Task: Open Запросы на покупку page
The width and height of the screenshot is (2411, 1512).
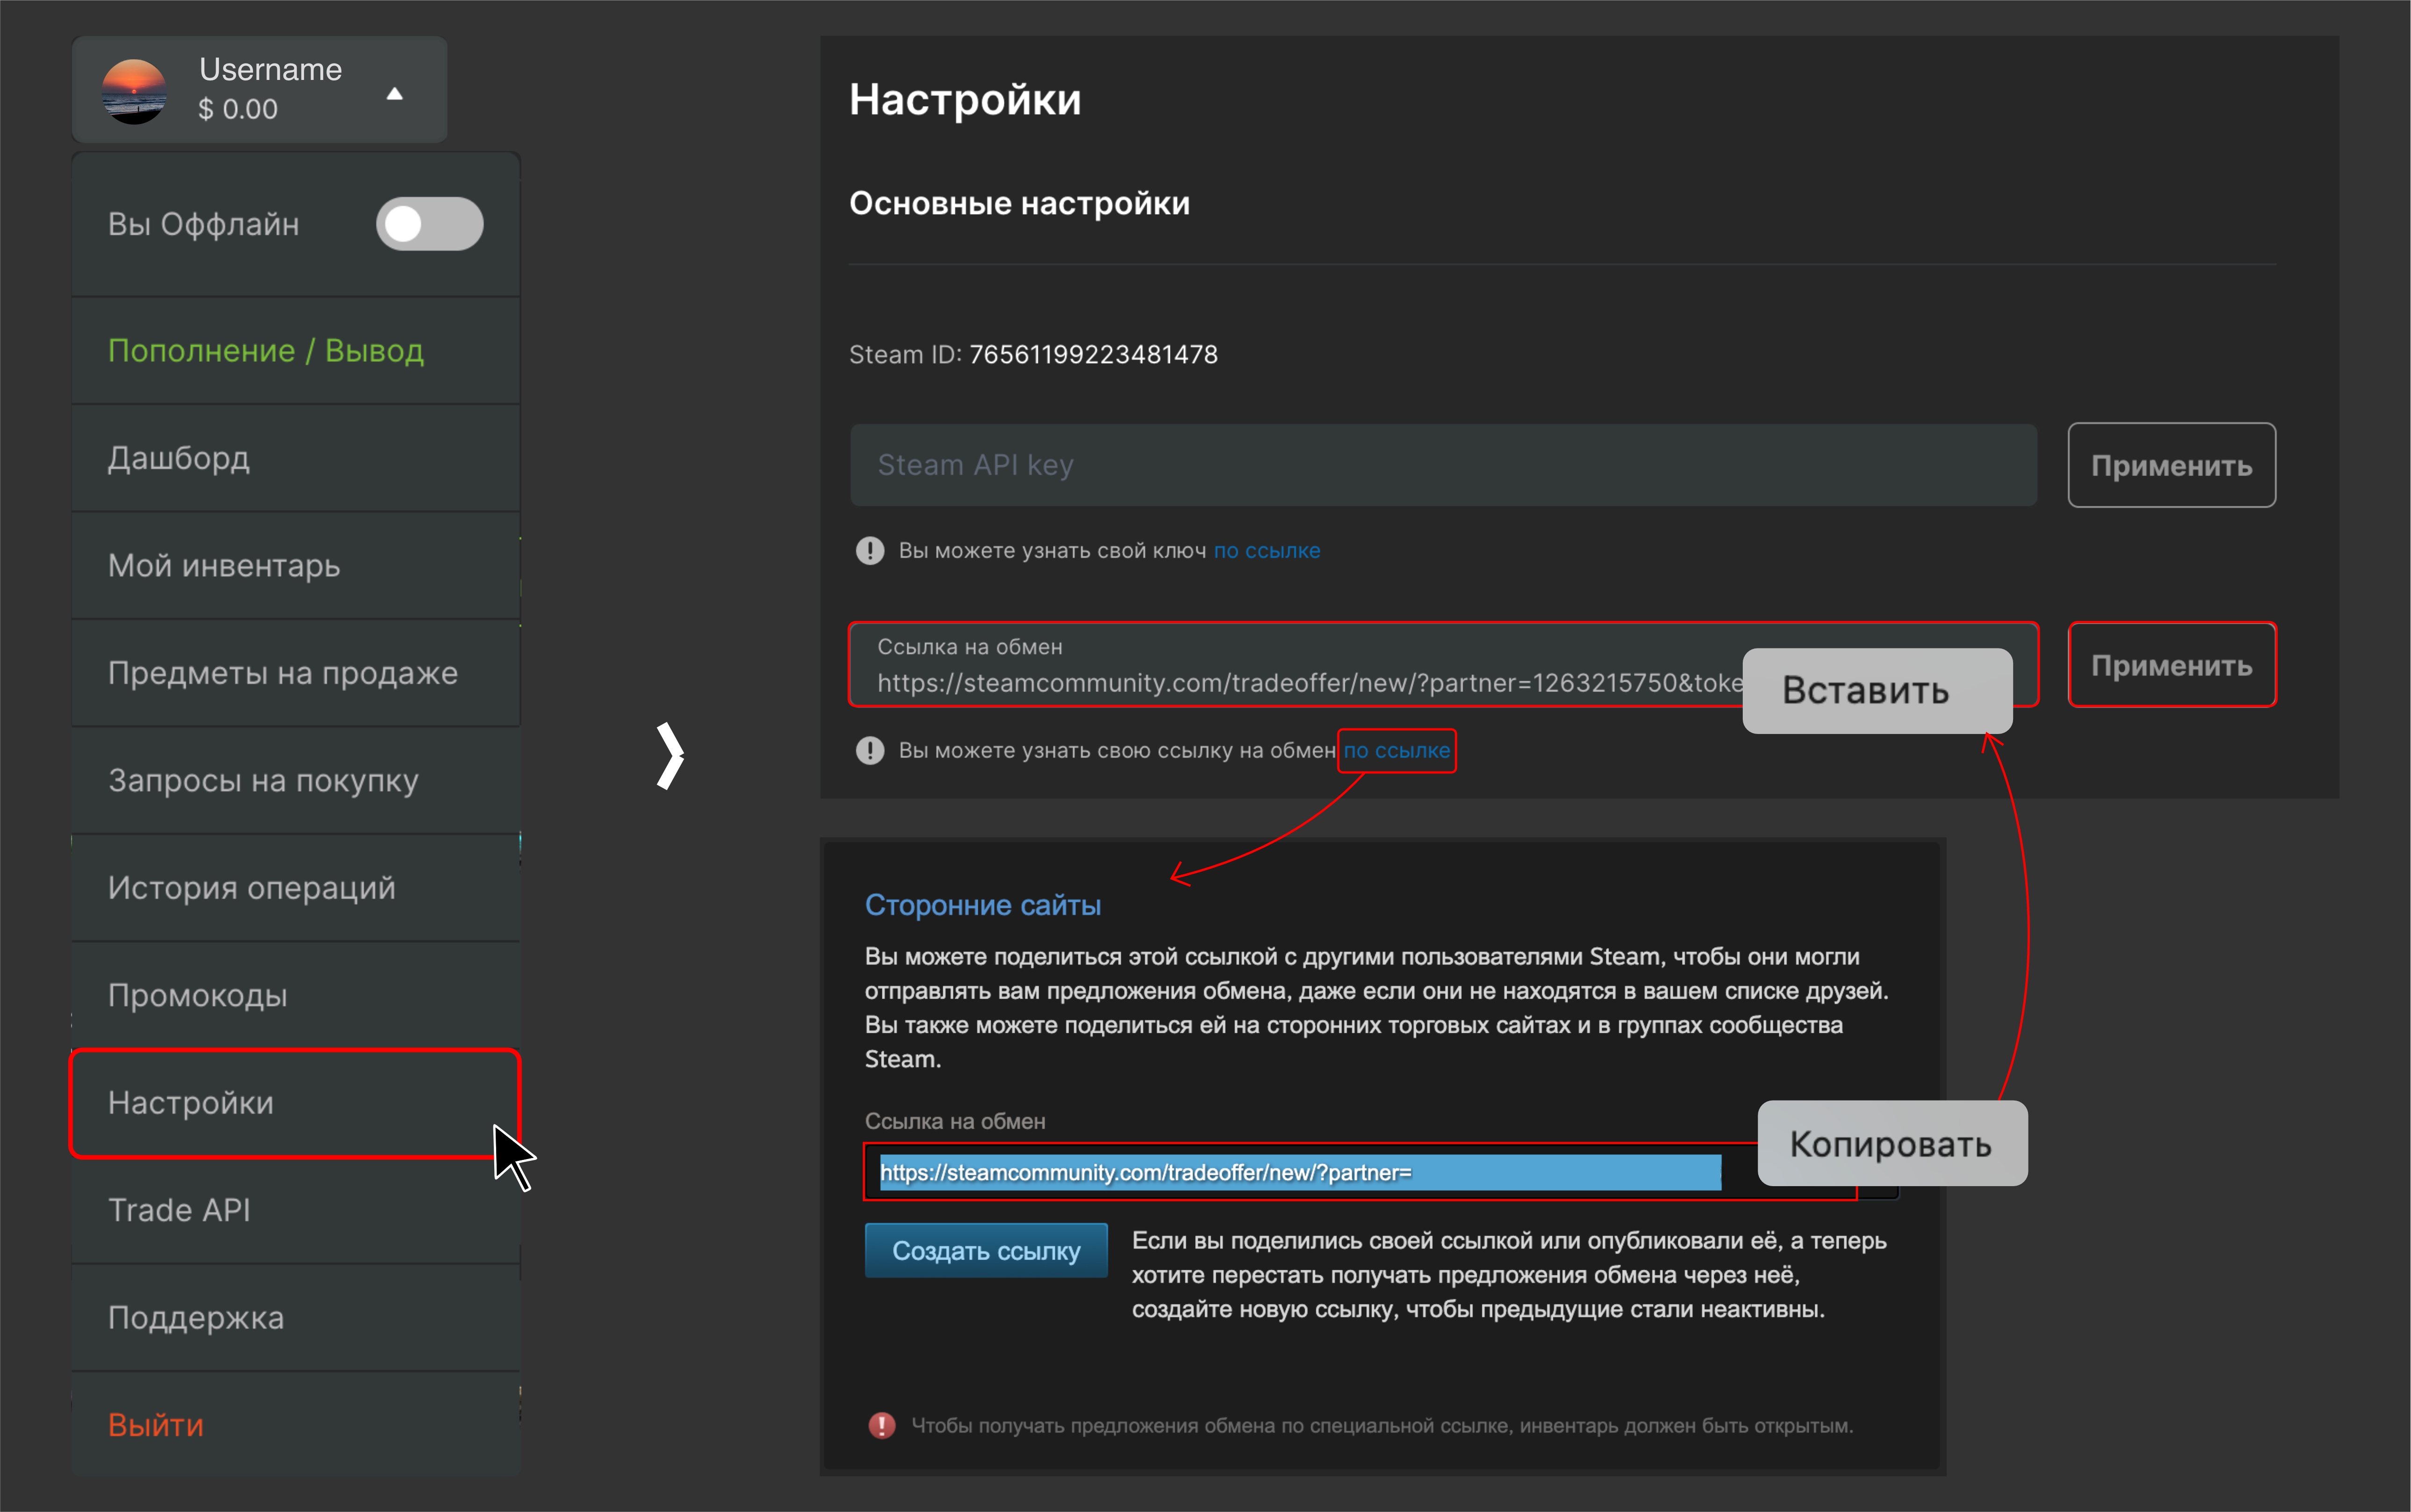Action: tap(263, 781)
